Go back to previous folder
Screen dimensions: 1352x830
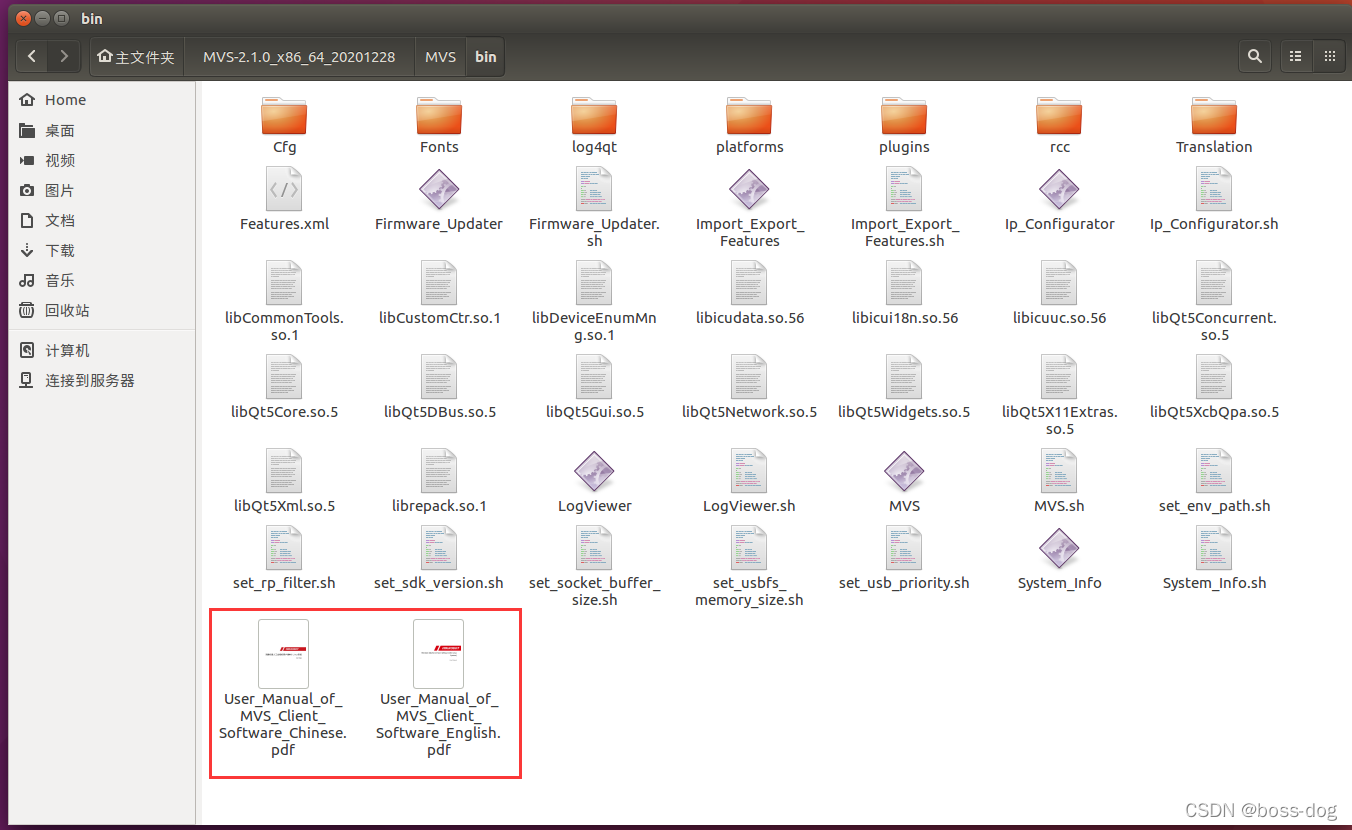tap(32, 57)
